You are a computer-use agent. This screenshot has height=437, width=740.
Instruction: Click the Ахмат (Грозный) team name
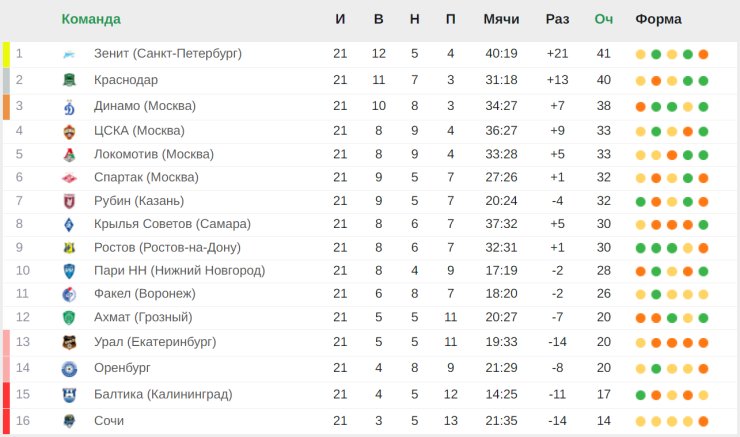coord(143,317)
